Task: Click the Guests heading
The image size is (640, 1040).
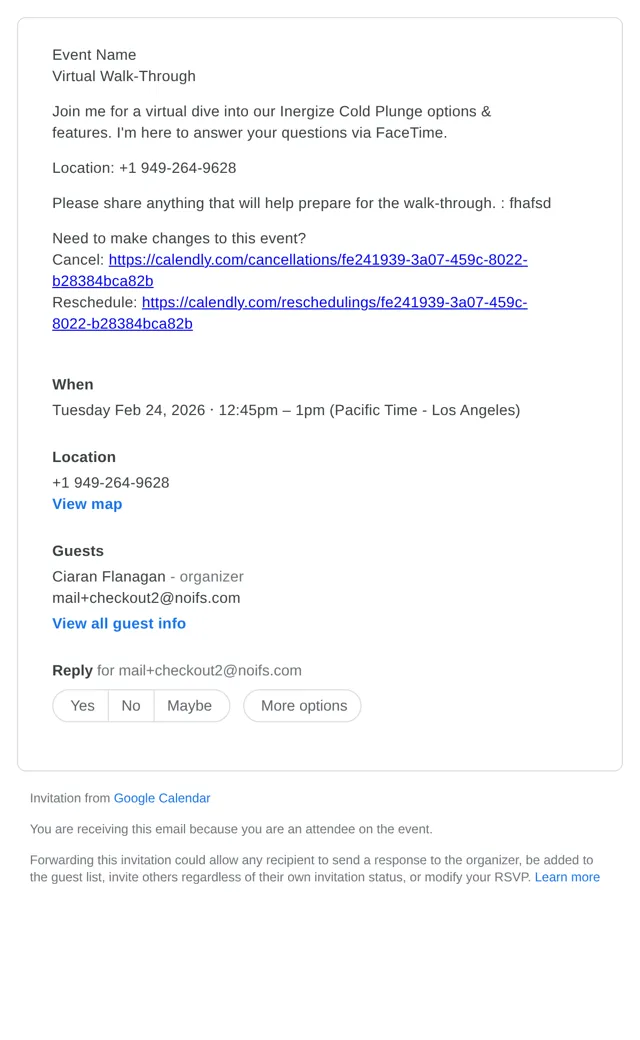Action: 78,551
